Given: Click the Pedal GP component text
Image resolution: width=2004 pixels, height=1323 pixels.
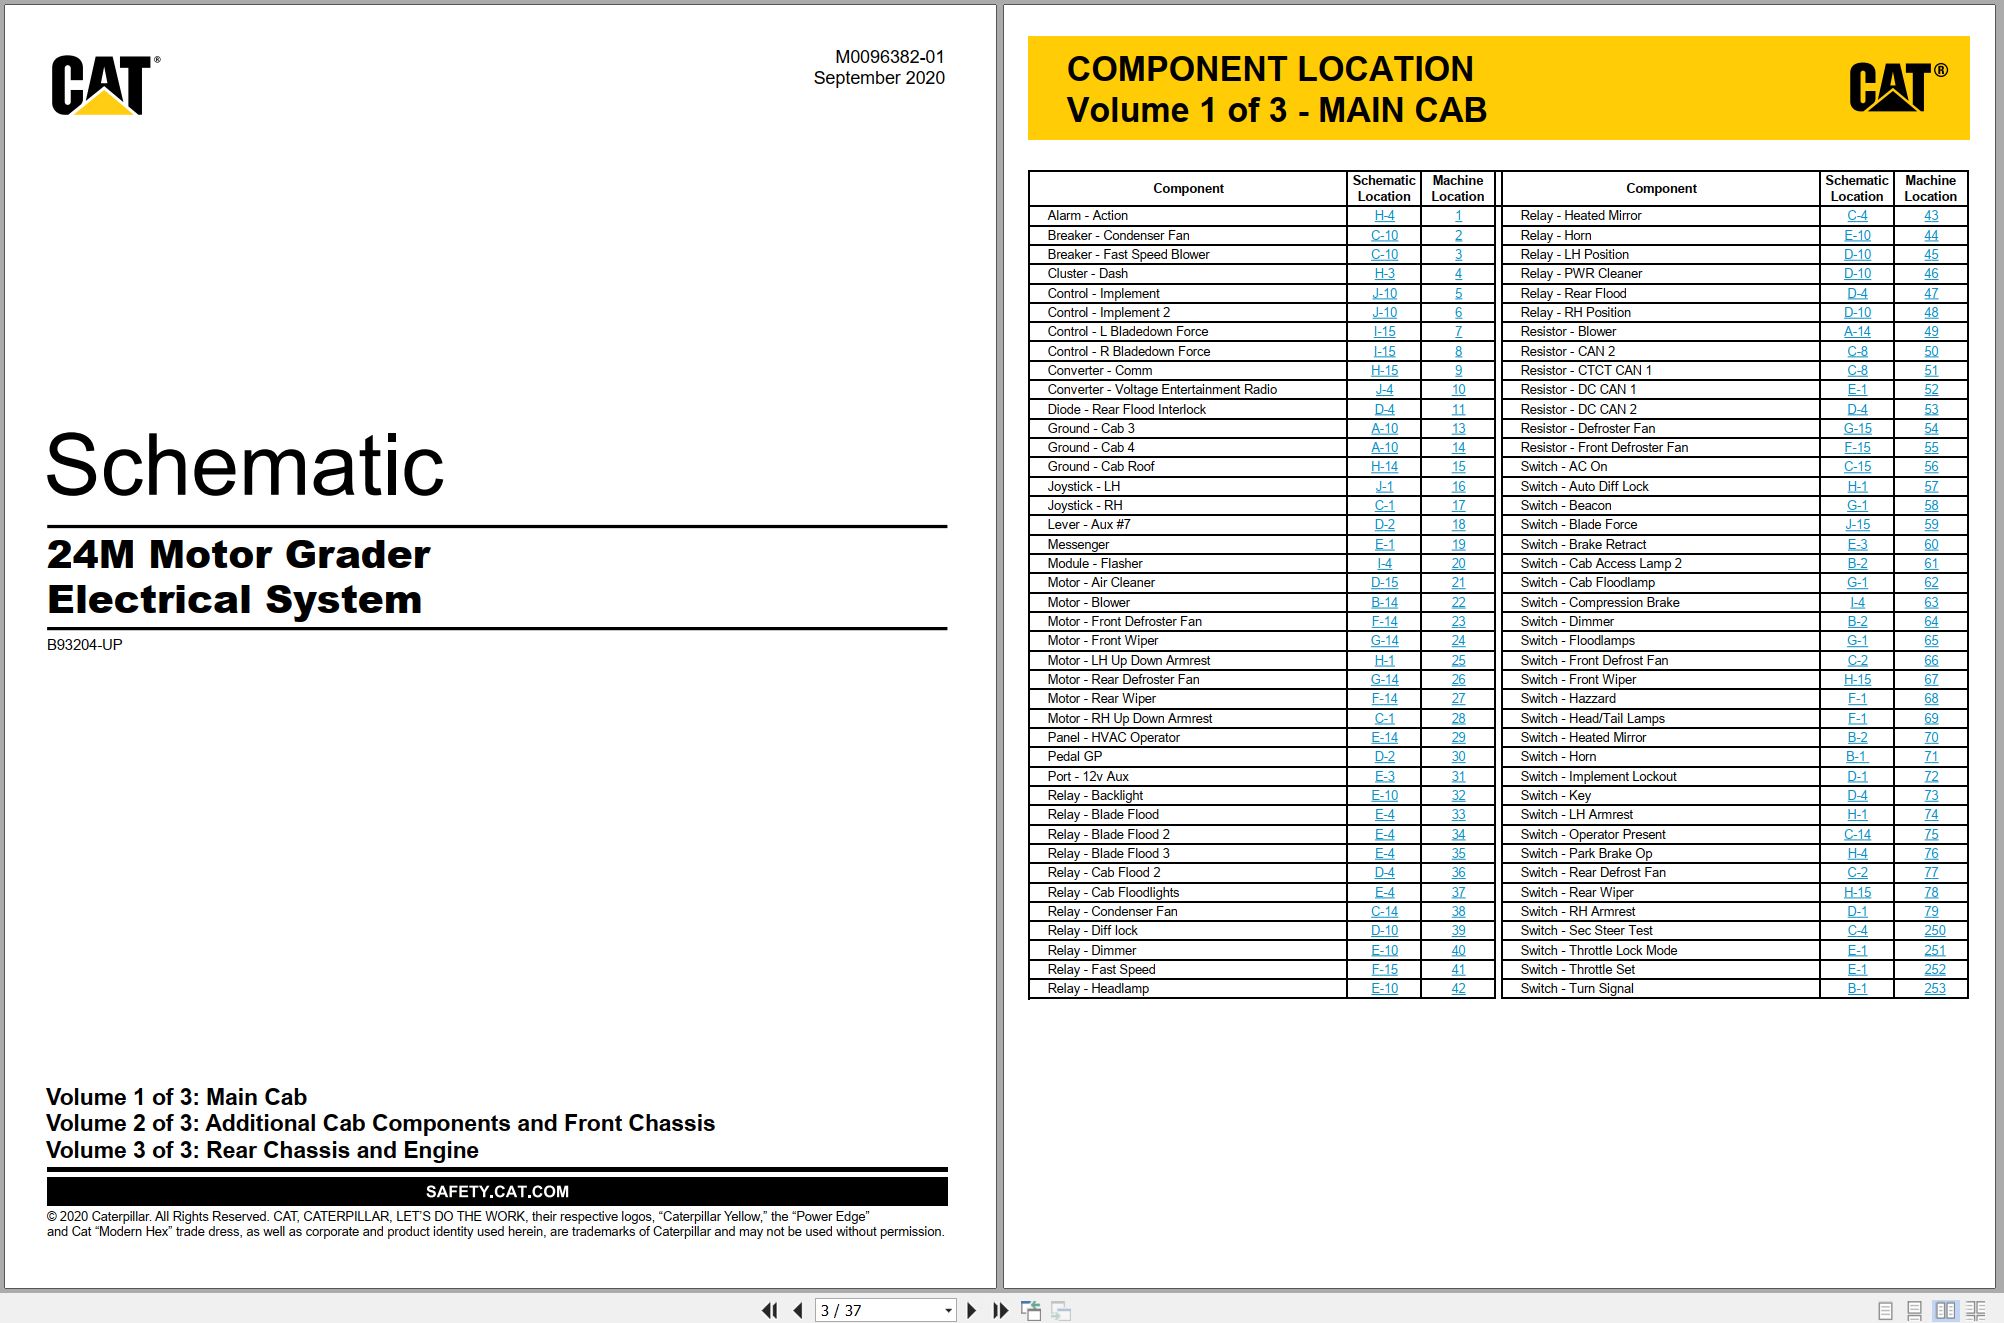Looking at the screenshot, I should [1074, 757].
